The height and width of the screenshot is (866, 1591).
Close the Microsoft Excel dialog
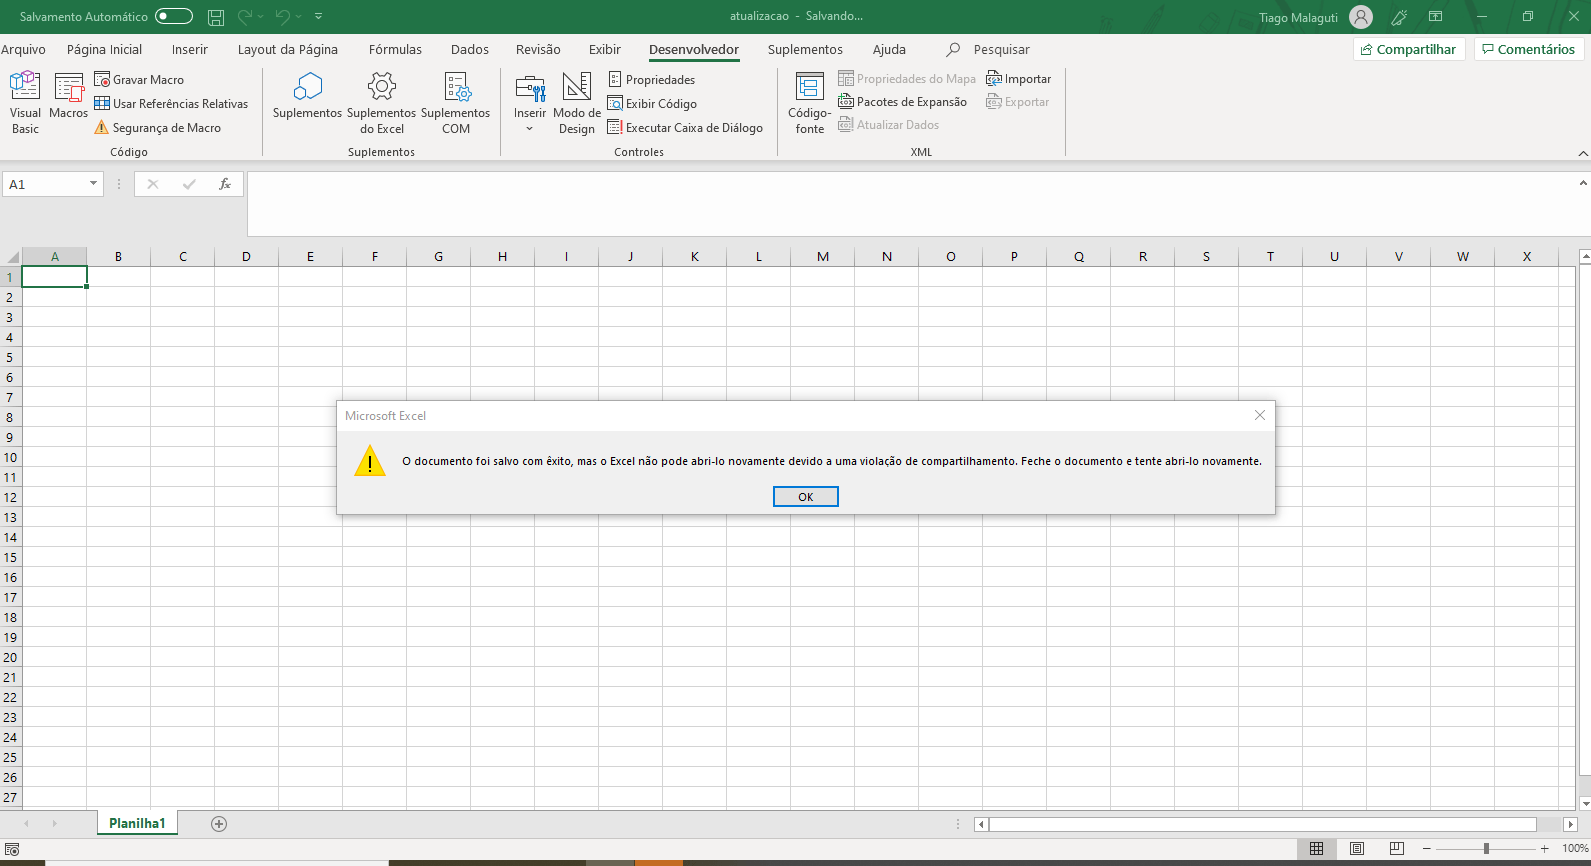1259,415
